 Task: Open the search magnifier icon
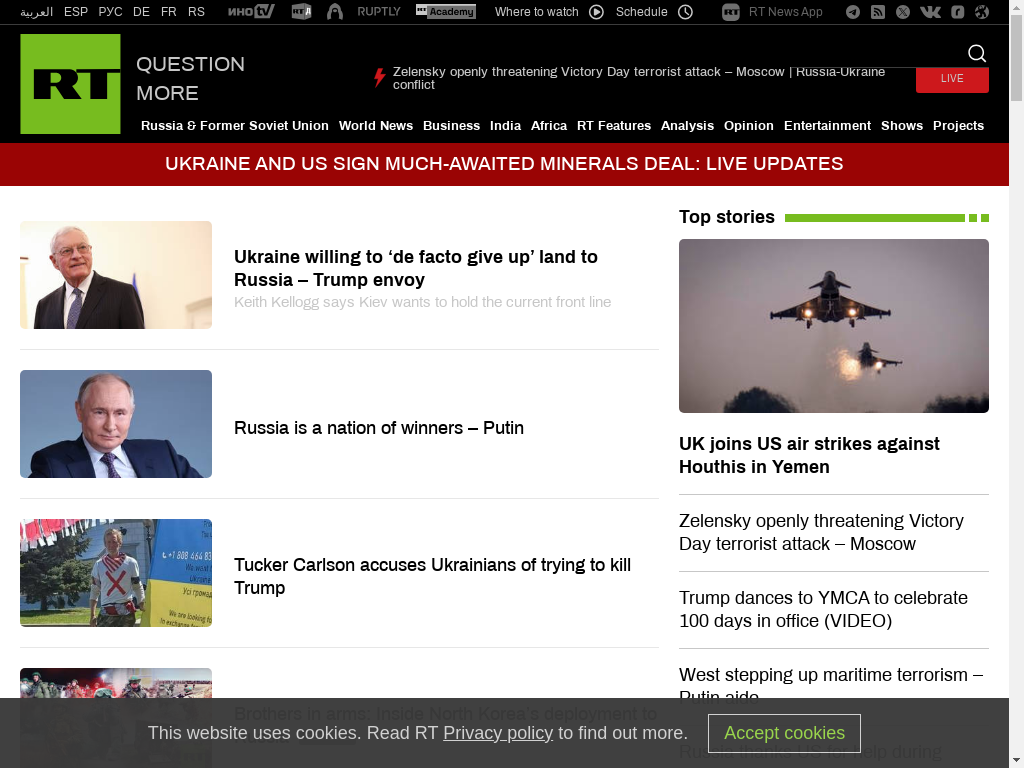[976, 54]
